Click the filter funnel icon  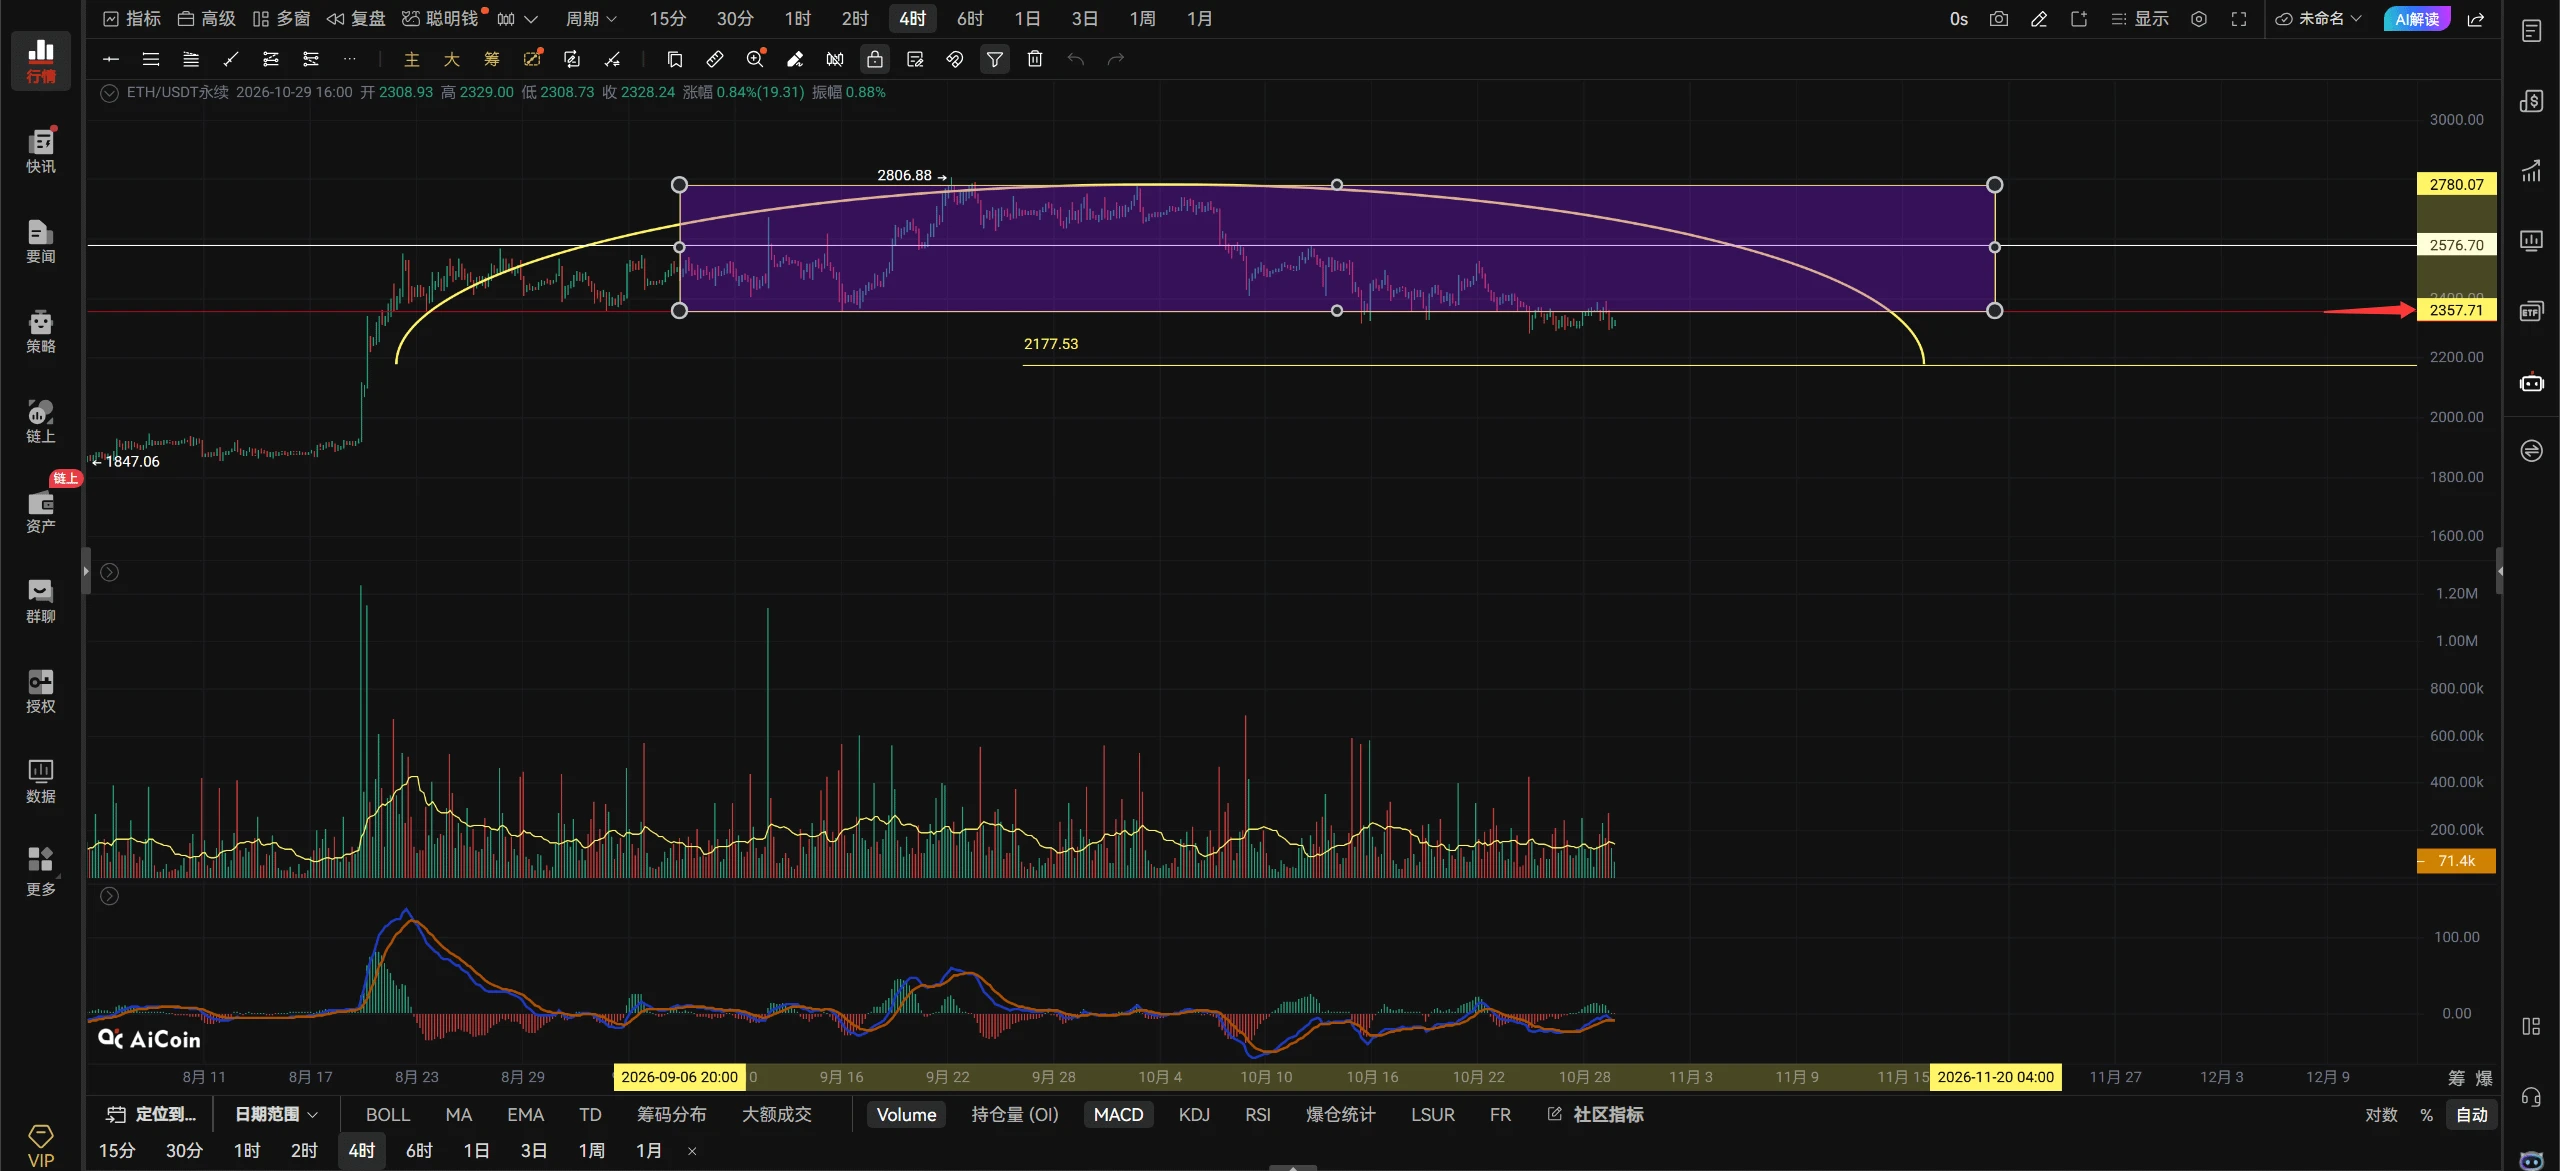pyautogui.click(x=995, y=59)
